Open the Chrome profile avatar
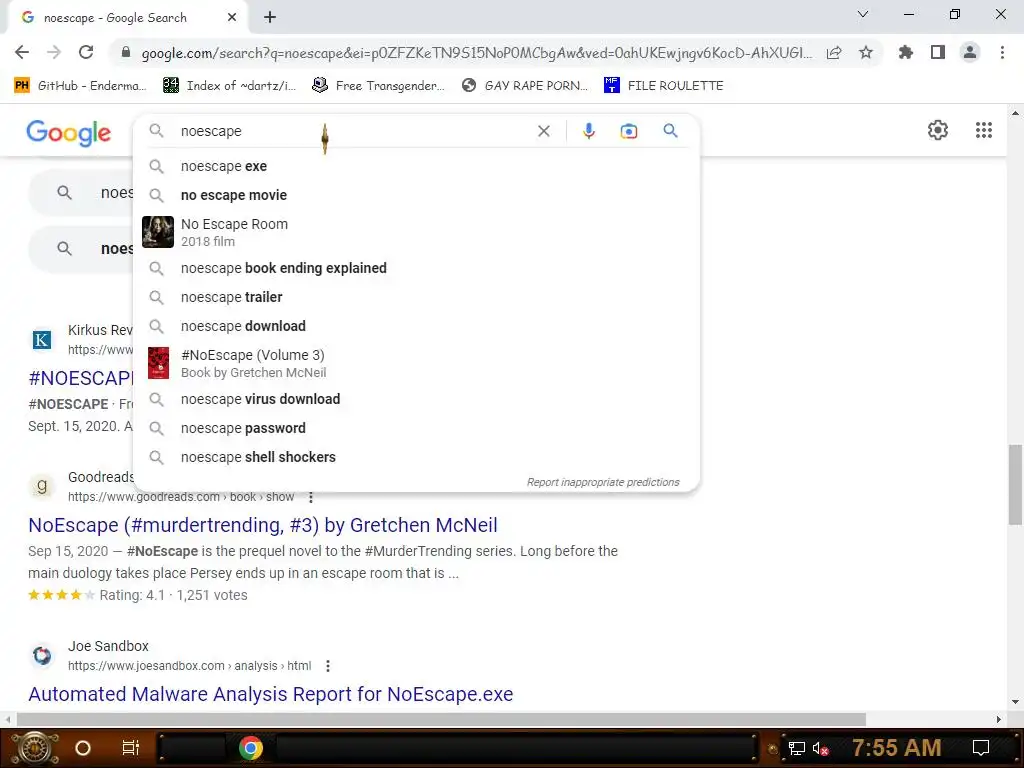Image resolution: width=1024 pixels, height=768 pixels. 970,52
